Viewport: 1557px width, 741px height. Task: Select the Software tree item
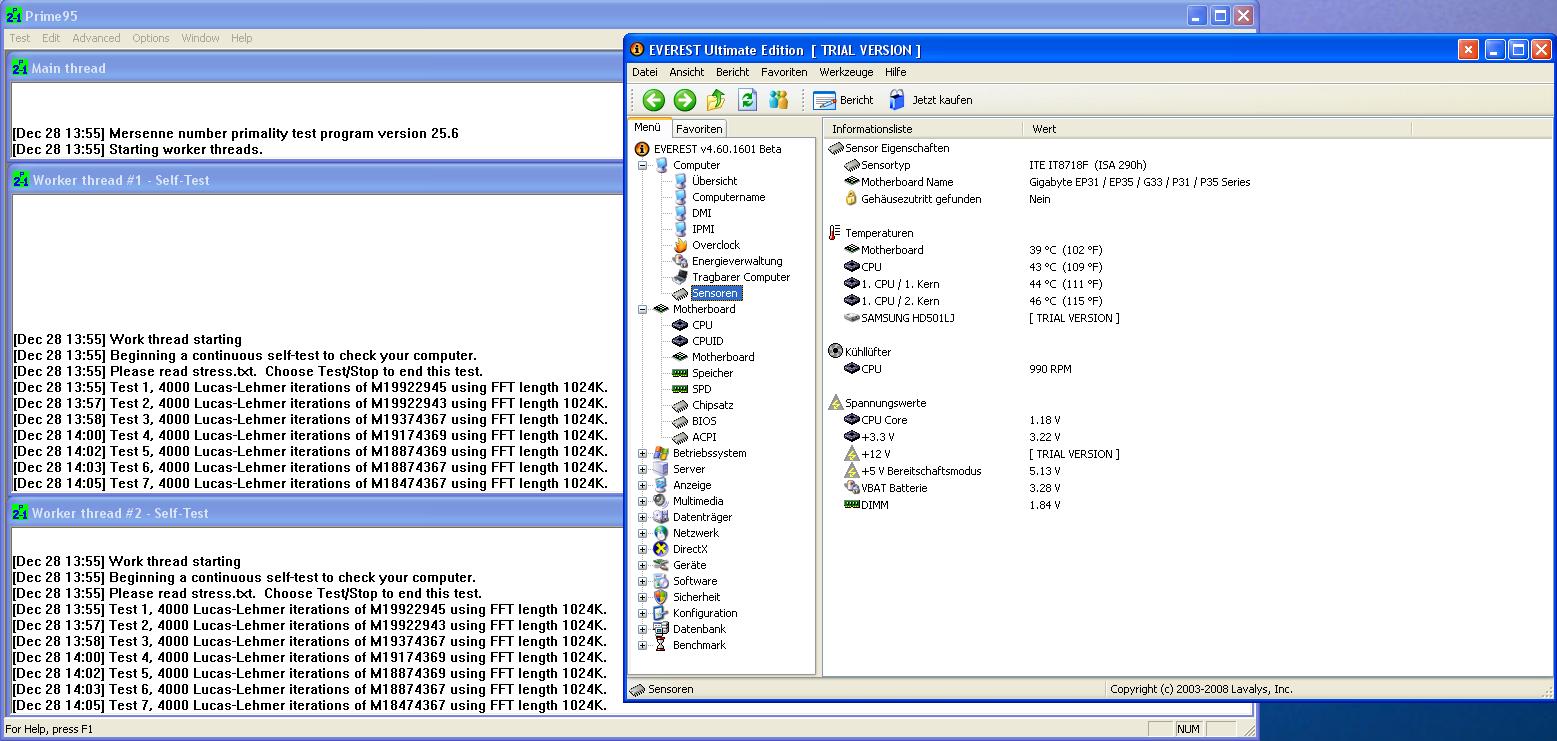(695, 581)
